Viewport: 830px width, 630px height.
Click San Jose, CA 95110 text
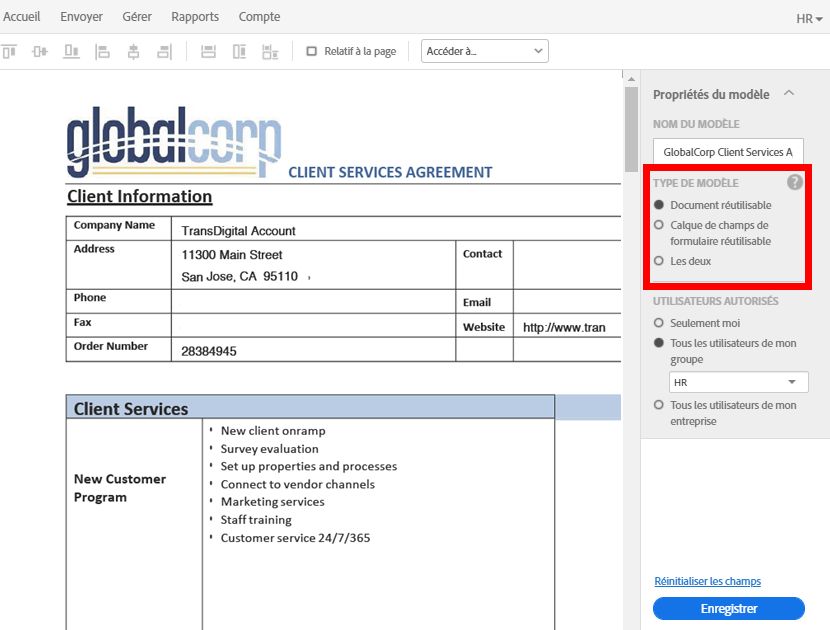[239, 276]
